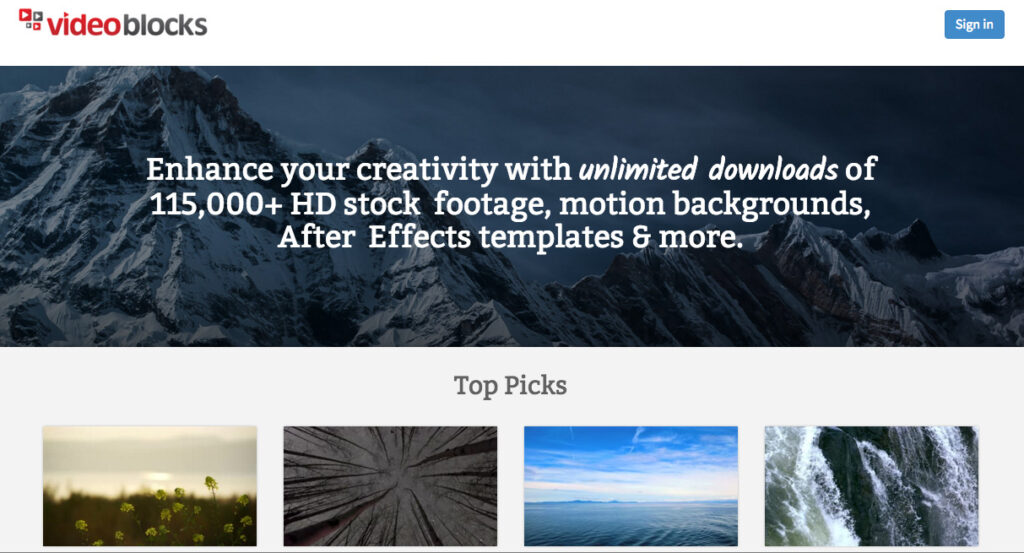Image resolution: width=1024 pixels, height=553 pixels.
Task: Click the word "creativity" in the headline
Action: tap(427, 170)
